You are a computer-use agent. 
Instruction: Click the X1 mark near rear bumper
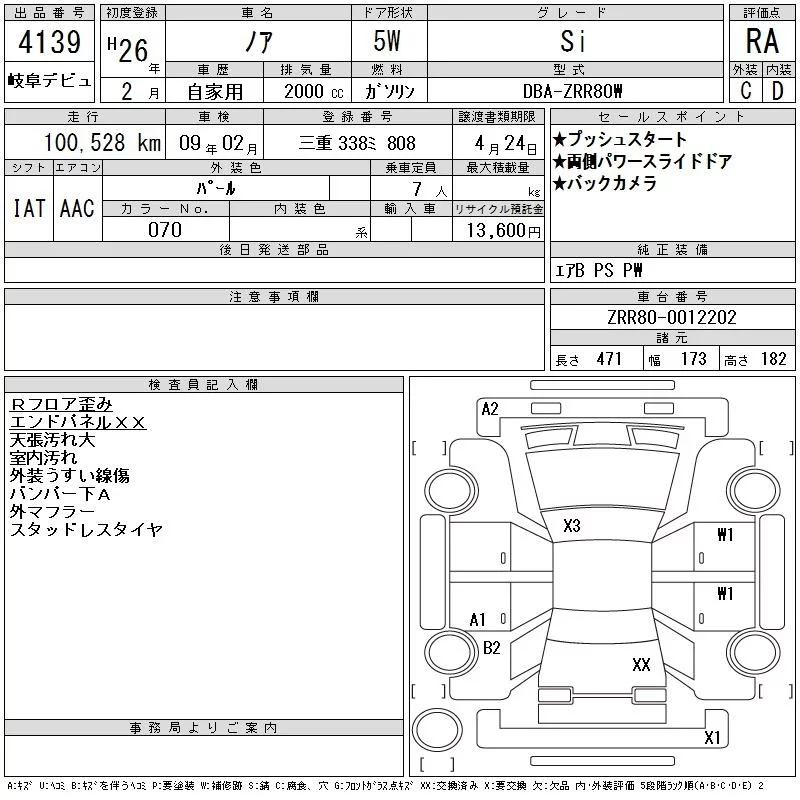[x=712, y=737]
